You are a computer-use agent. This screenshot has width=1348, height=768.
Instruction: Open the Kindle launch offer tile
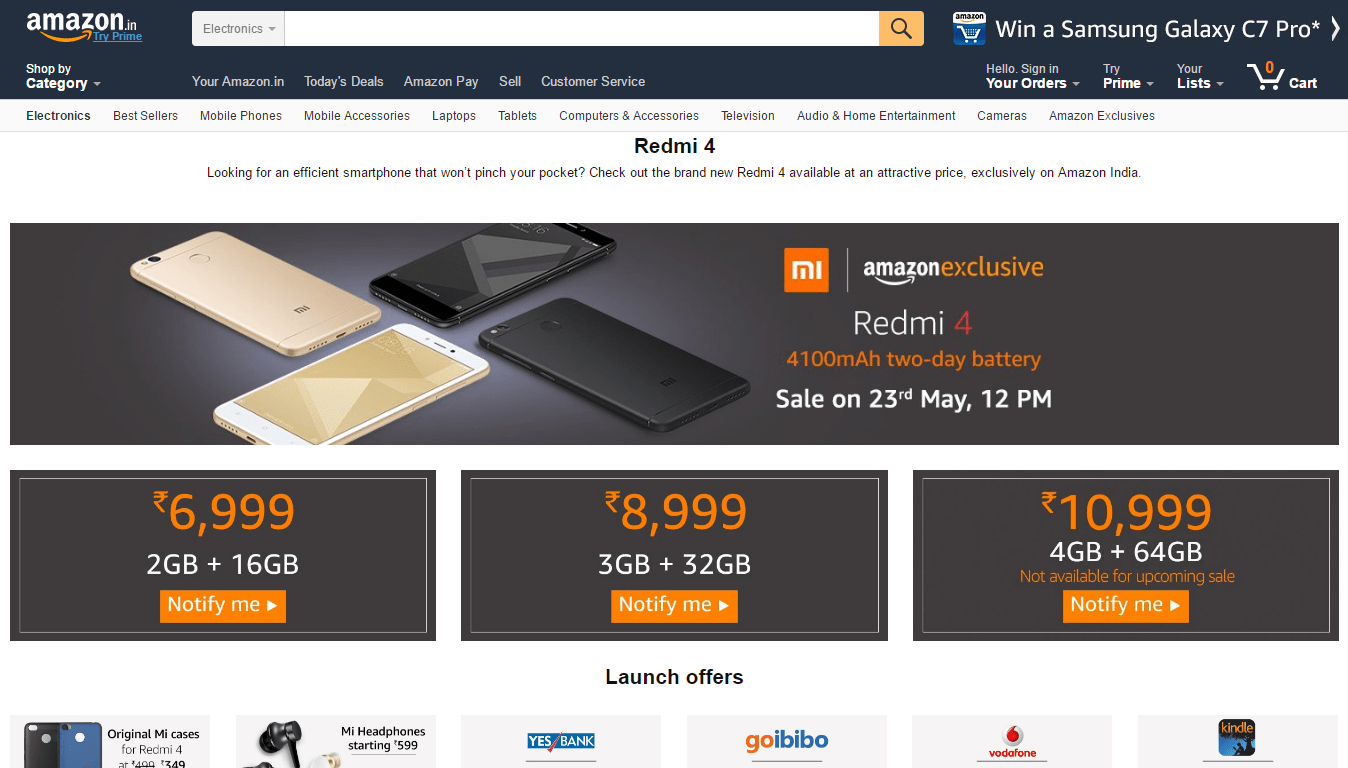tap(1238, 741)
